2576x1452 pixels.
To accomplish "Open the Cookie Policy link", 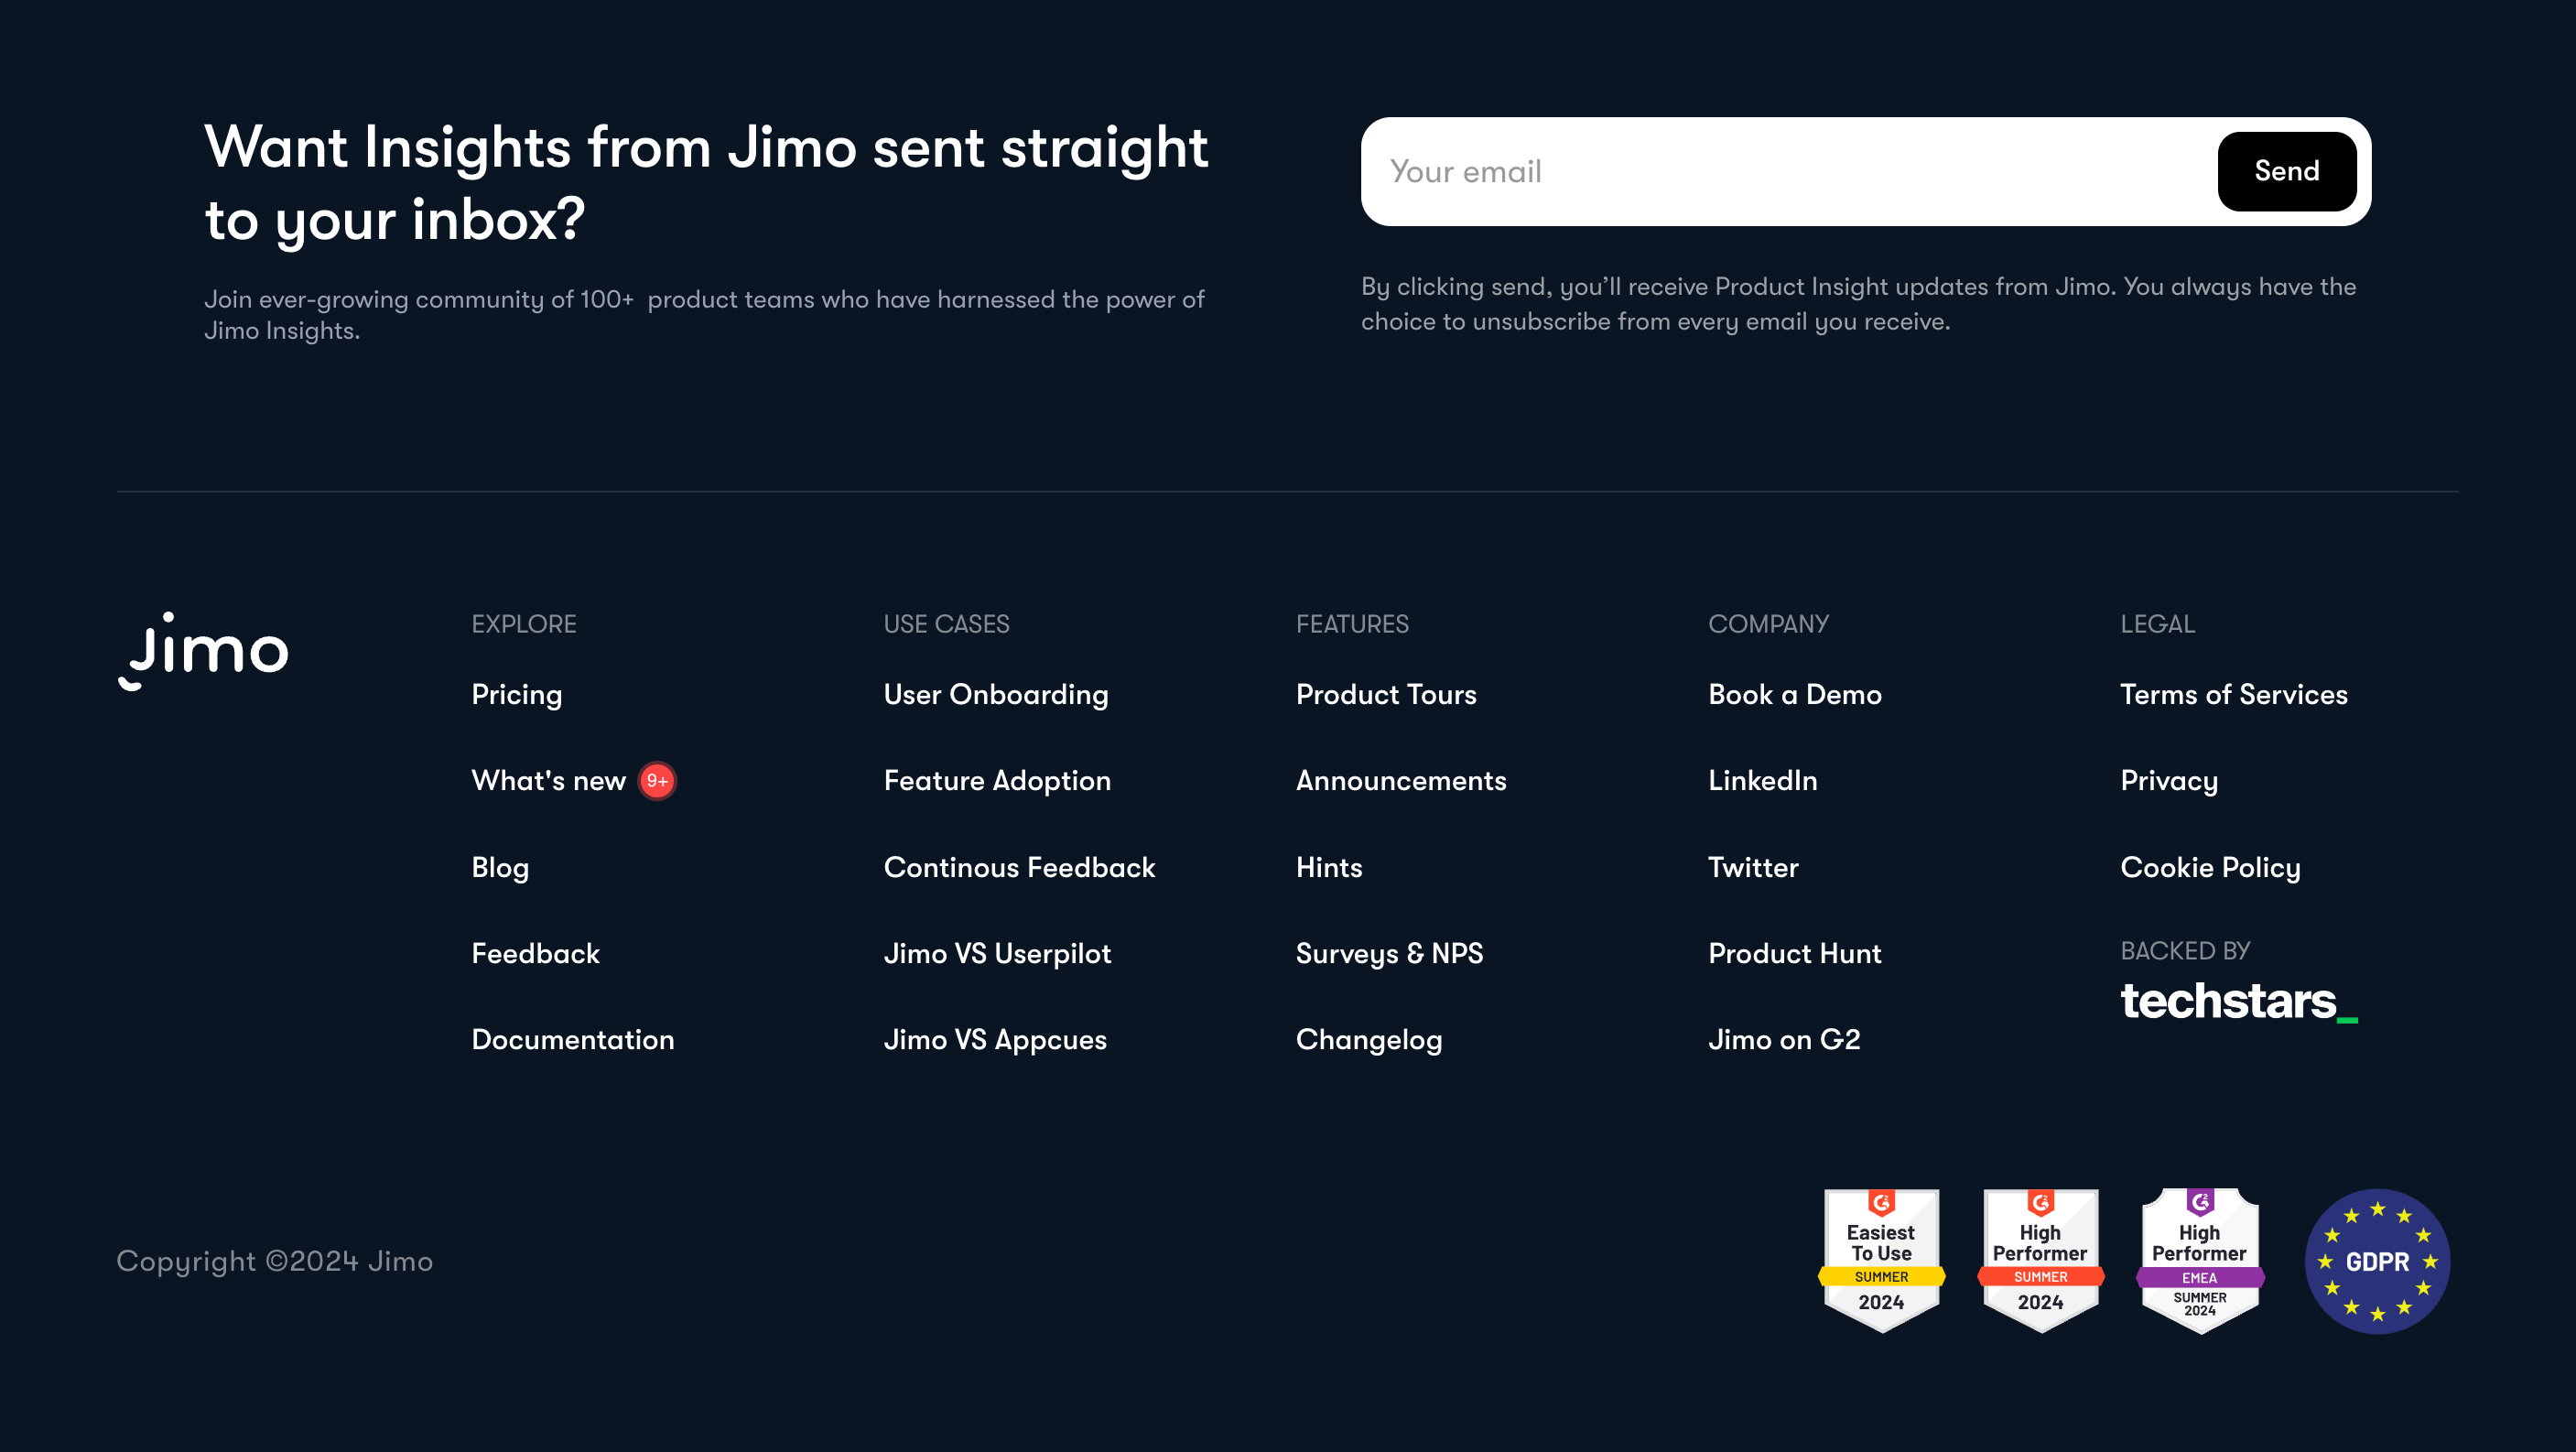I will point(2210,867).
